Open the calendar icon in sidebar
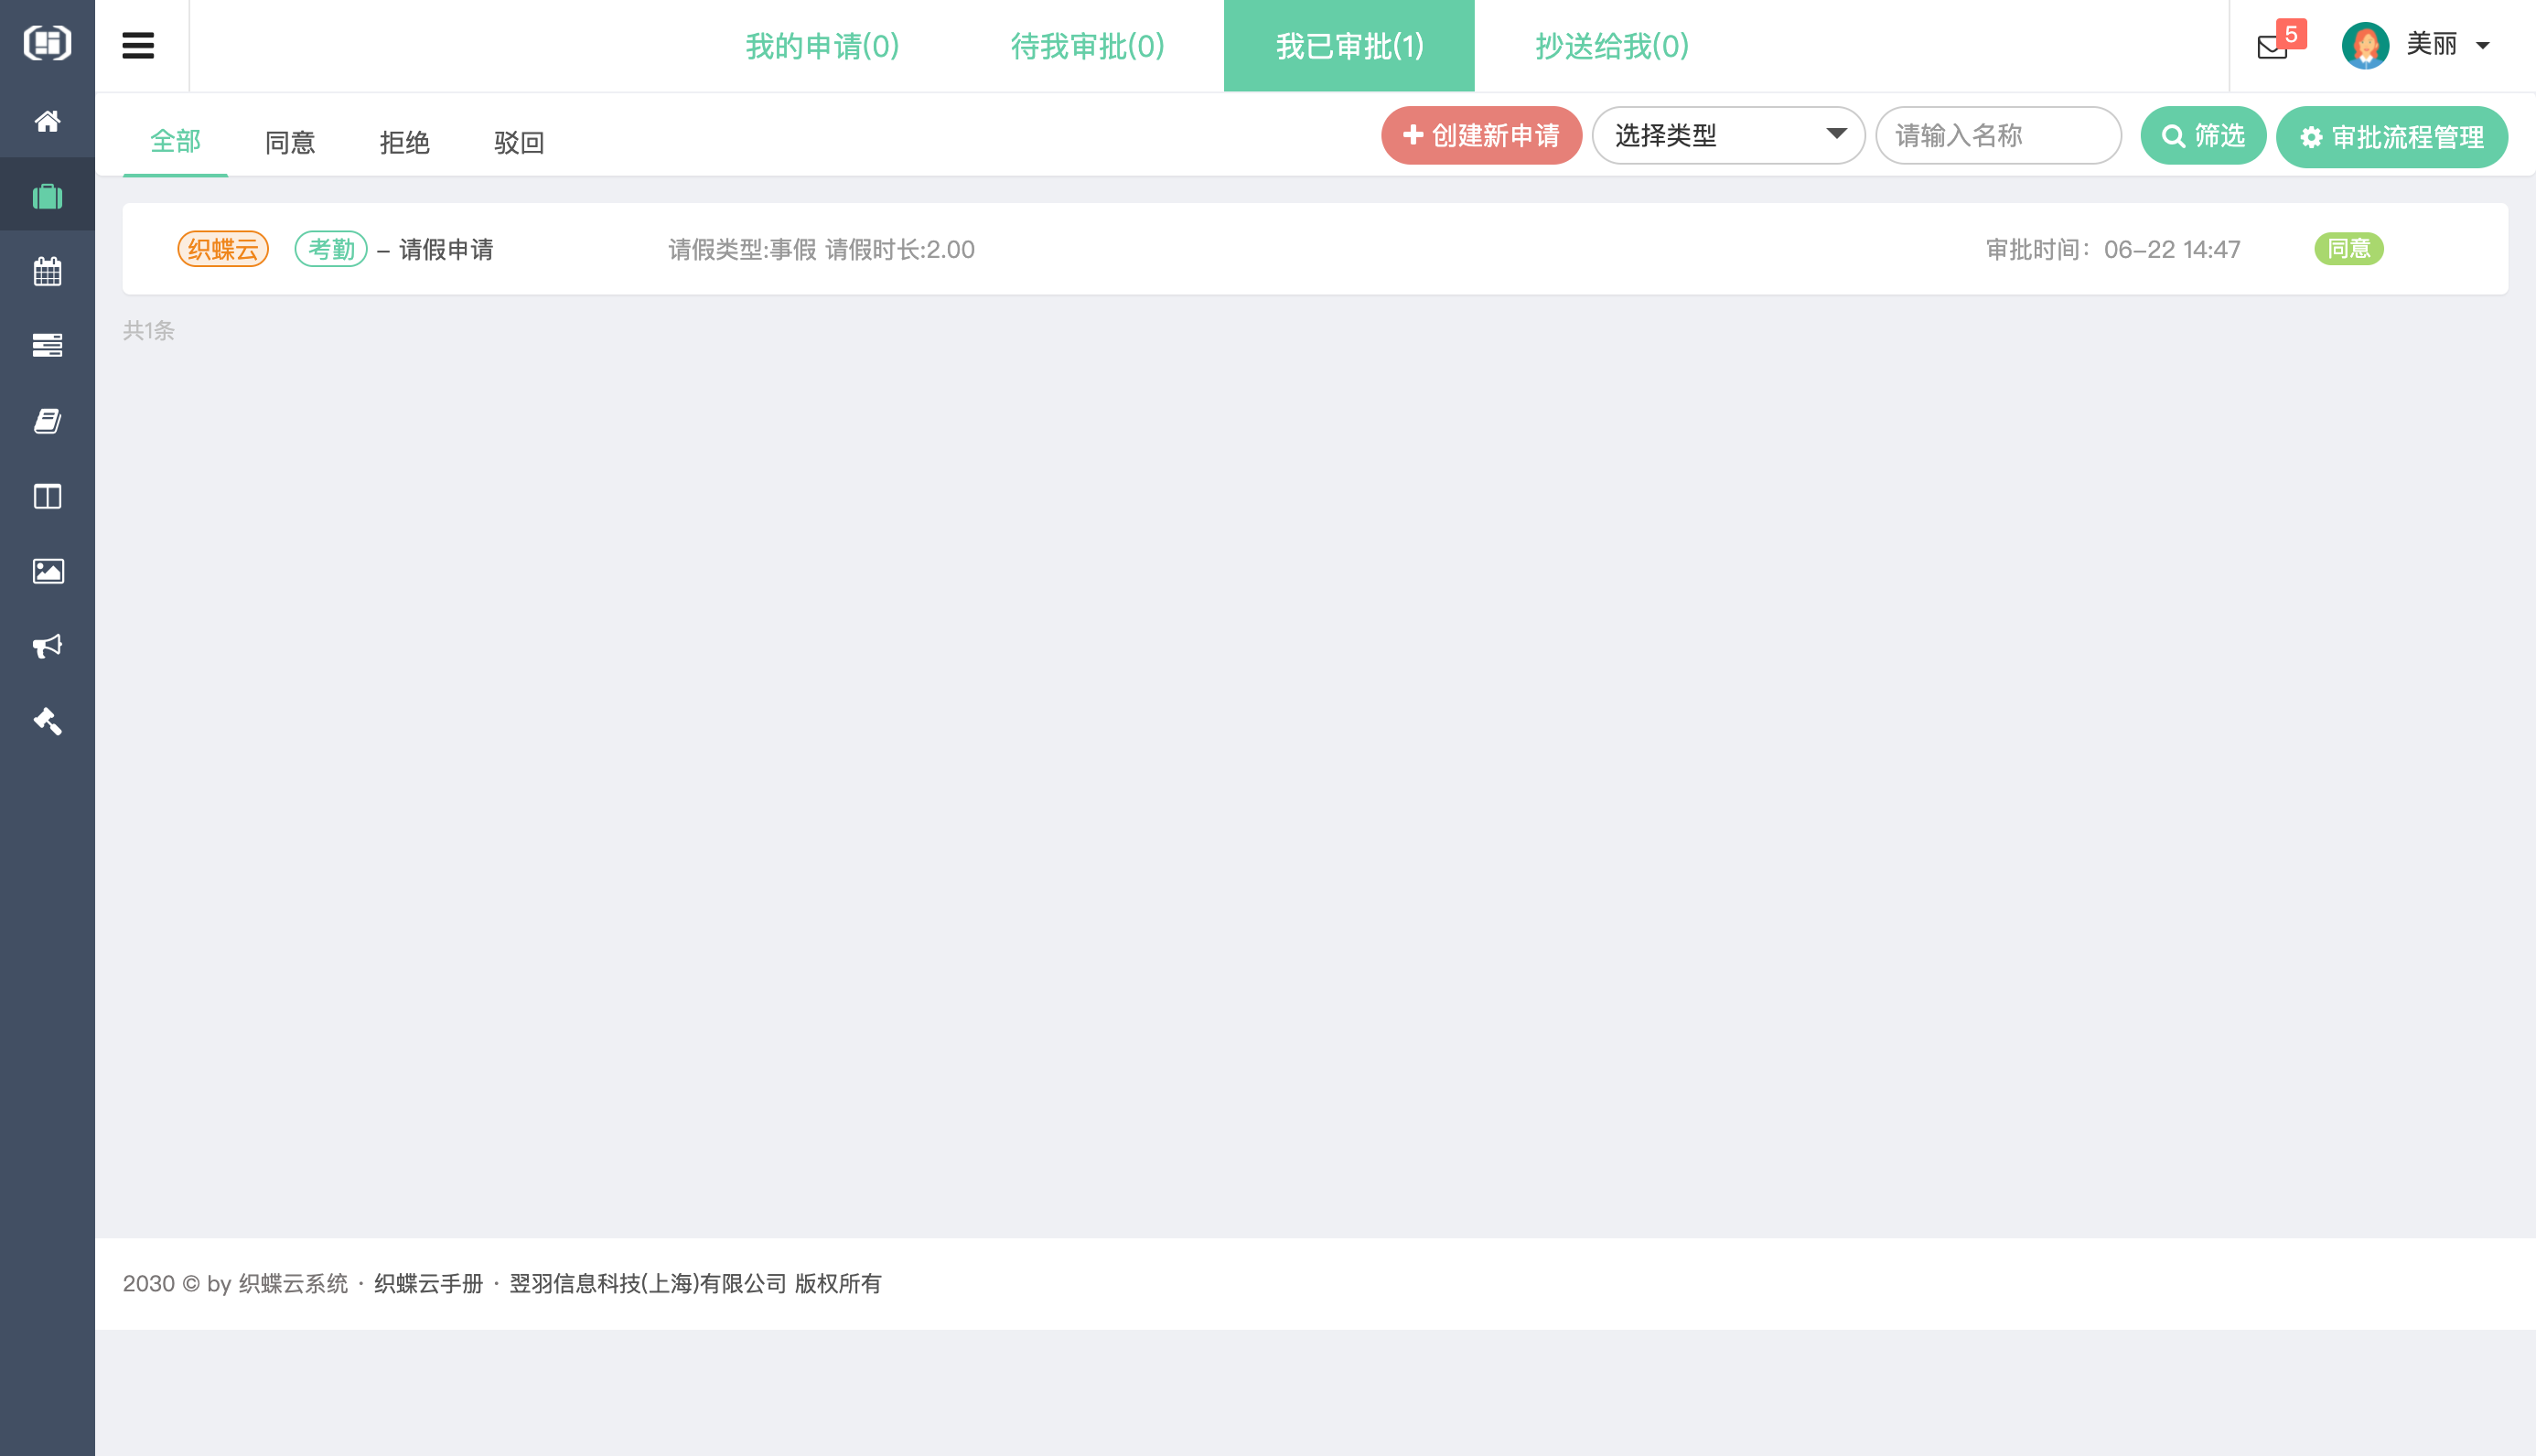 tap(47, 271)
